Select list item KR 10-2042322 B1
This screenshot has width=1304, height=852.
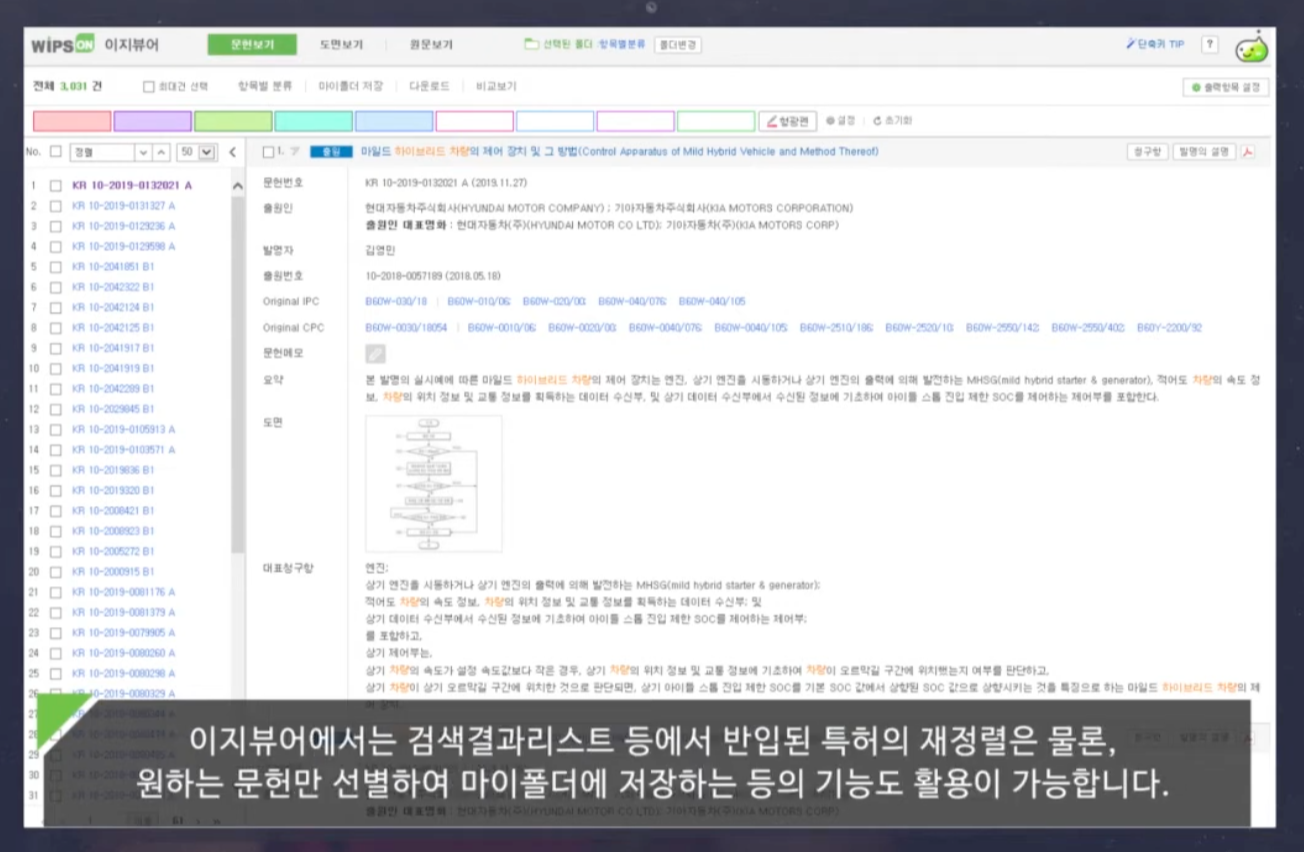click(x=113, y=287)
